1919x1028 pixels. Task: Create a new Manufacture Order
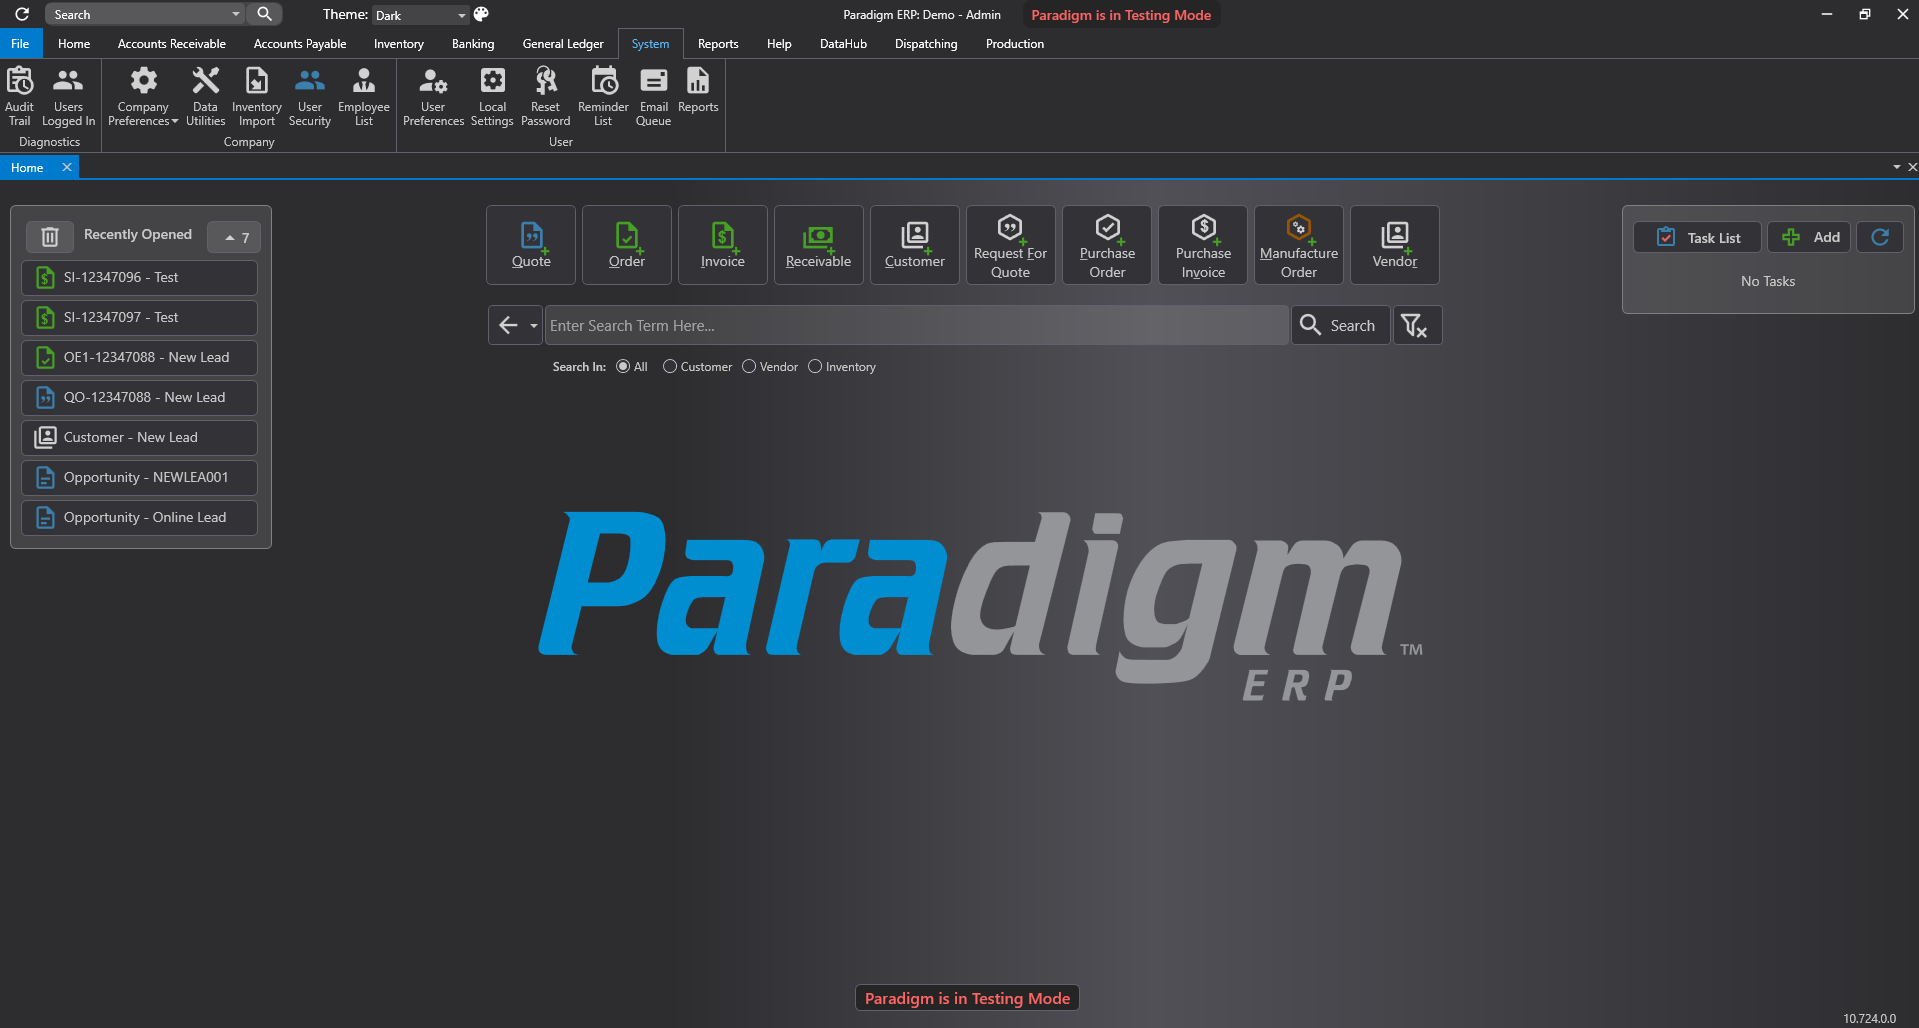[x=1299, y=245]
